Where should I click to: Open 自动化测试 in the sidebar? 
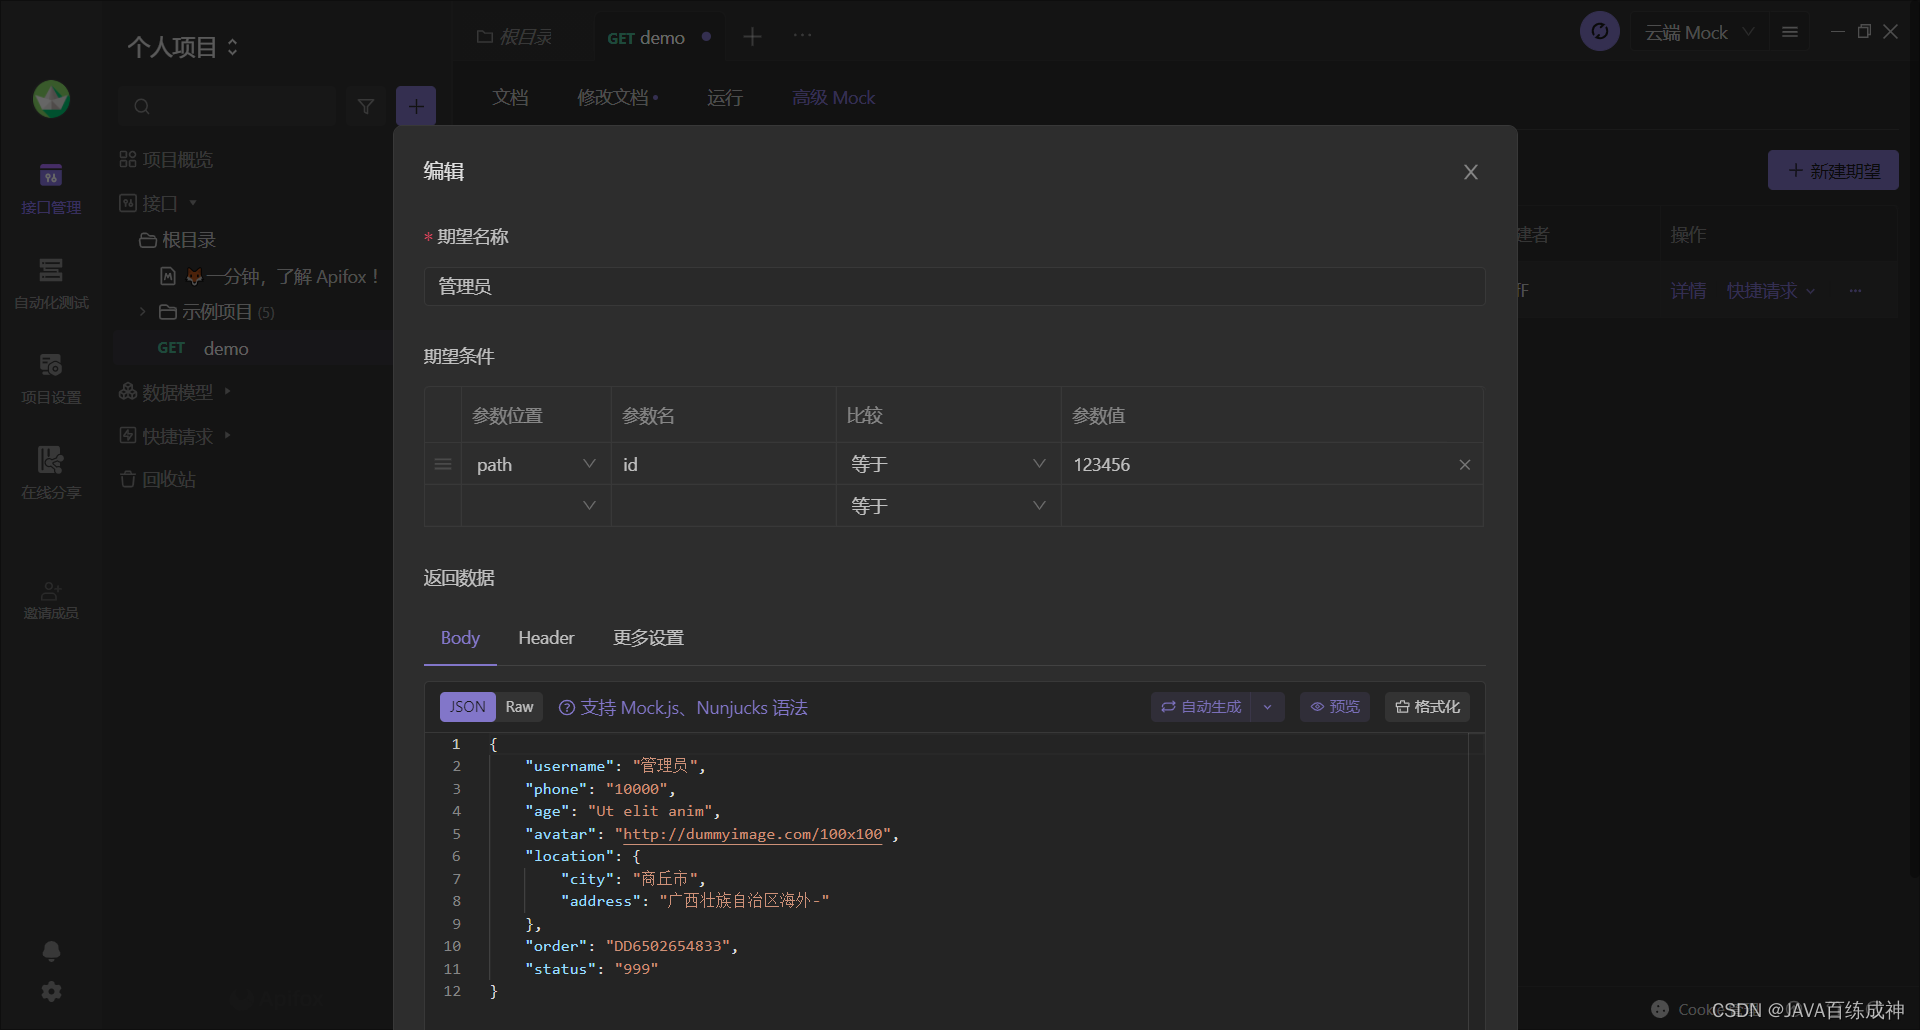click(x=51, y=284)
